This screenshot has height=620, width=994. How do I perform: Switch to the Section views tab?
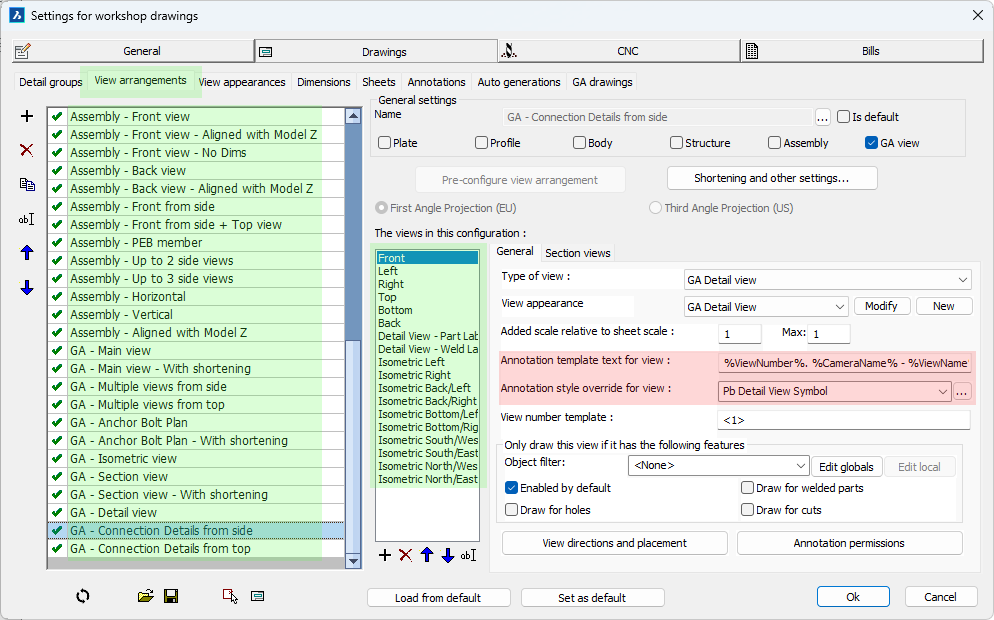[577, 253]
